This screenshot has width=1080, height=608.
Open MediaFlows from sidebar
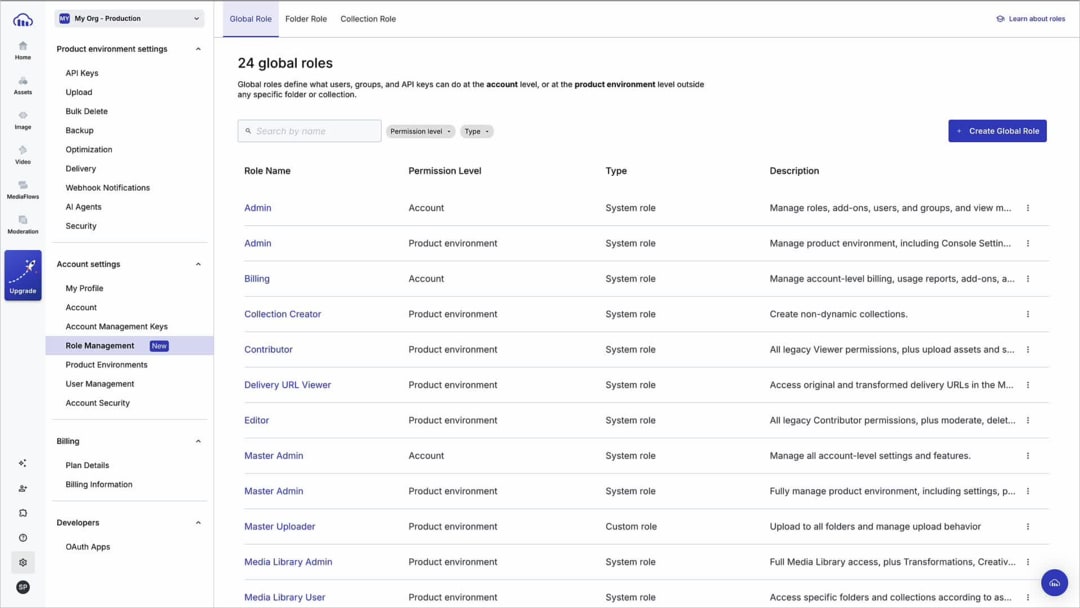23,190
